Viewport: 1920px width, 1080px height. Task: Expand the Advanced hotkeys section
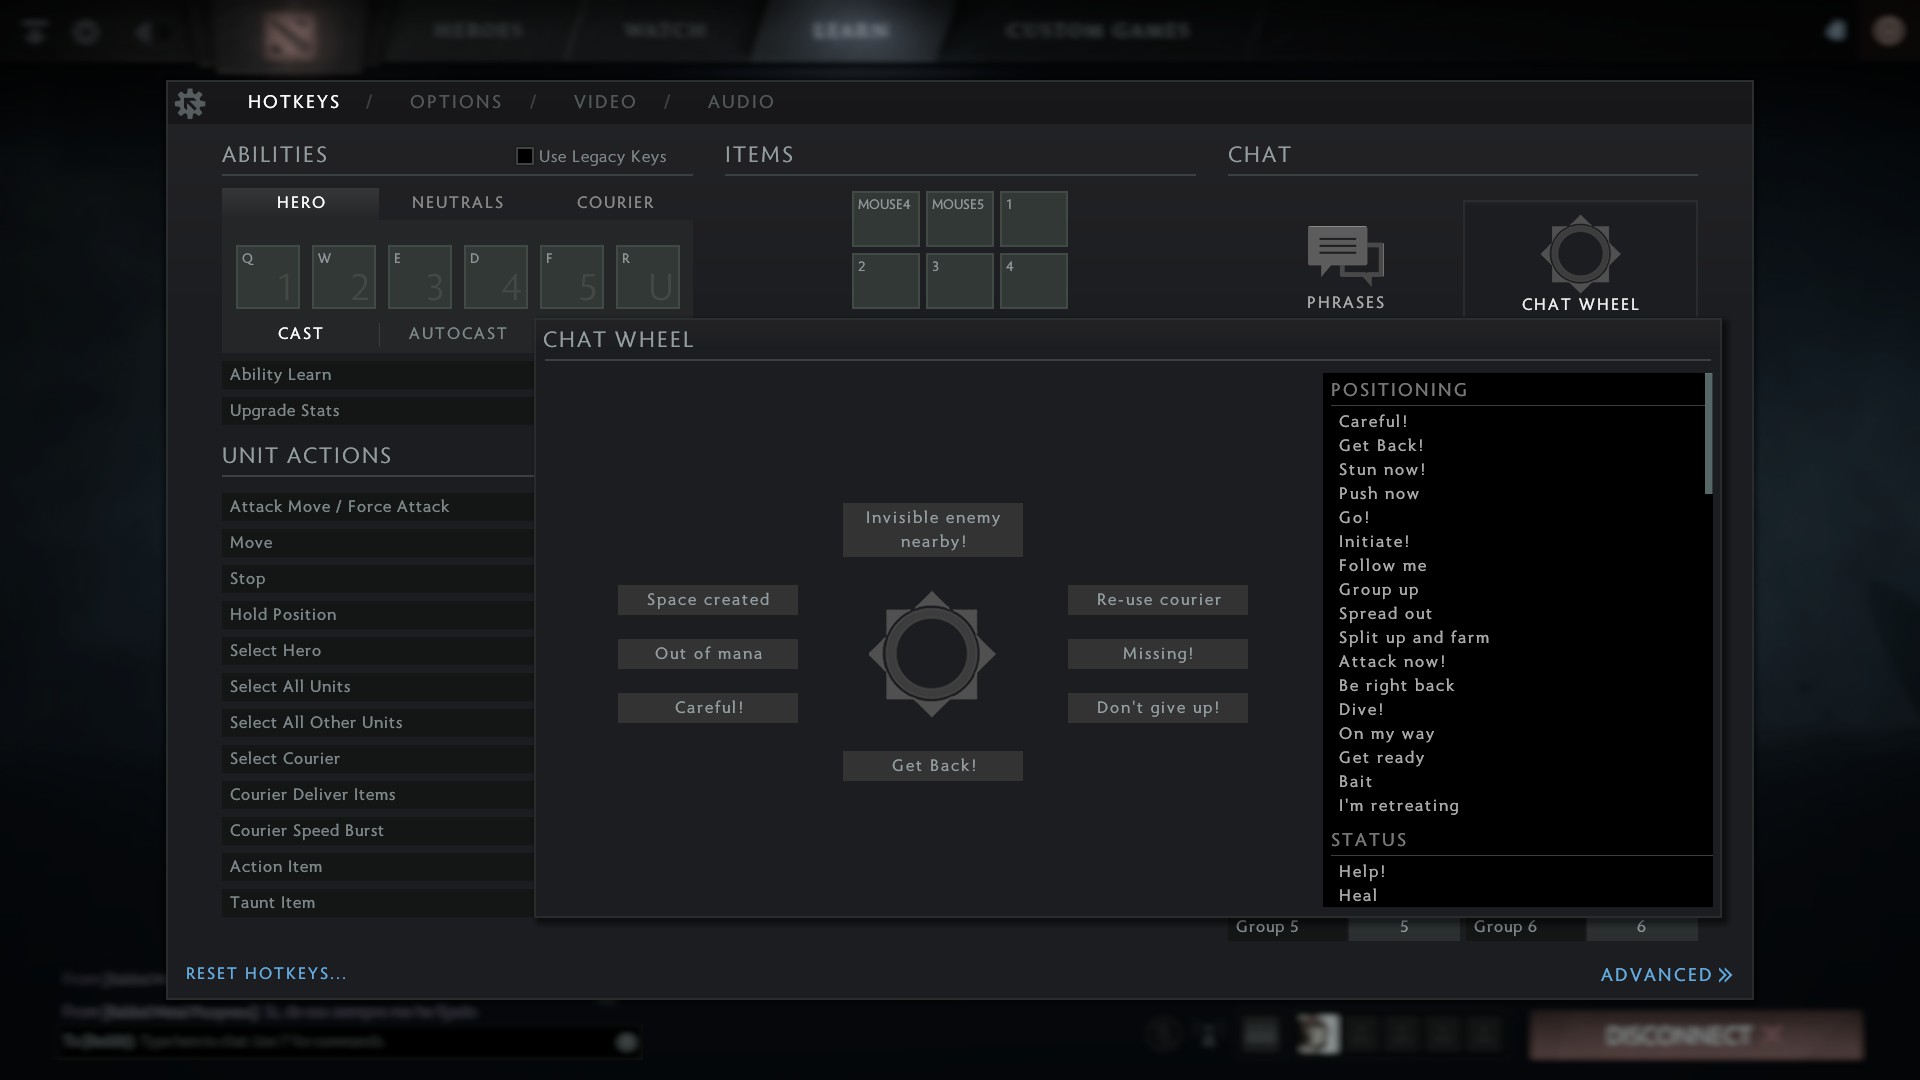(1665, 975)
